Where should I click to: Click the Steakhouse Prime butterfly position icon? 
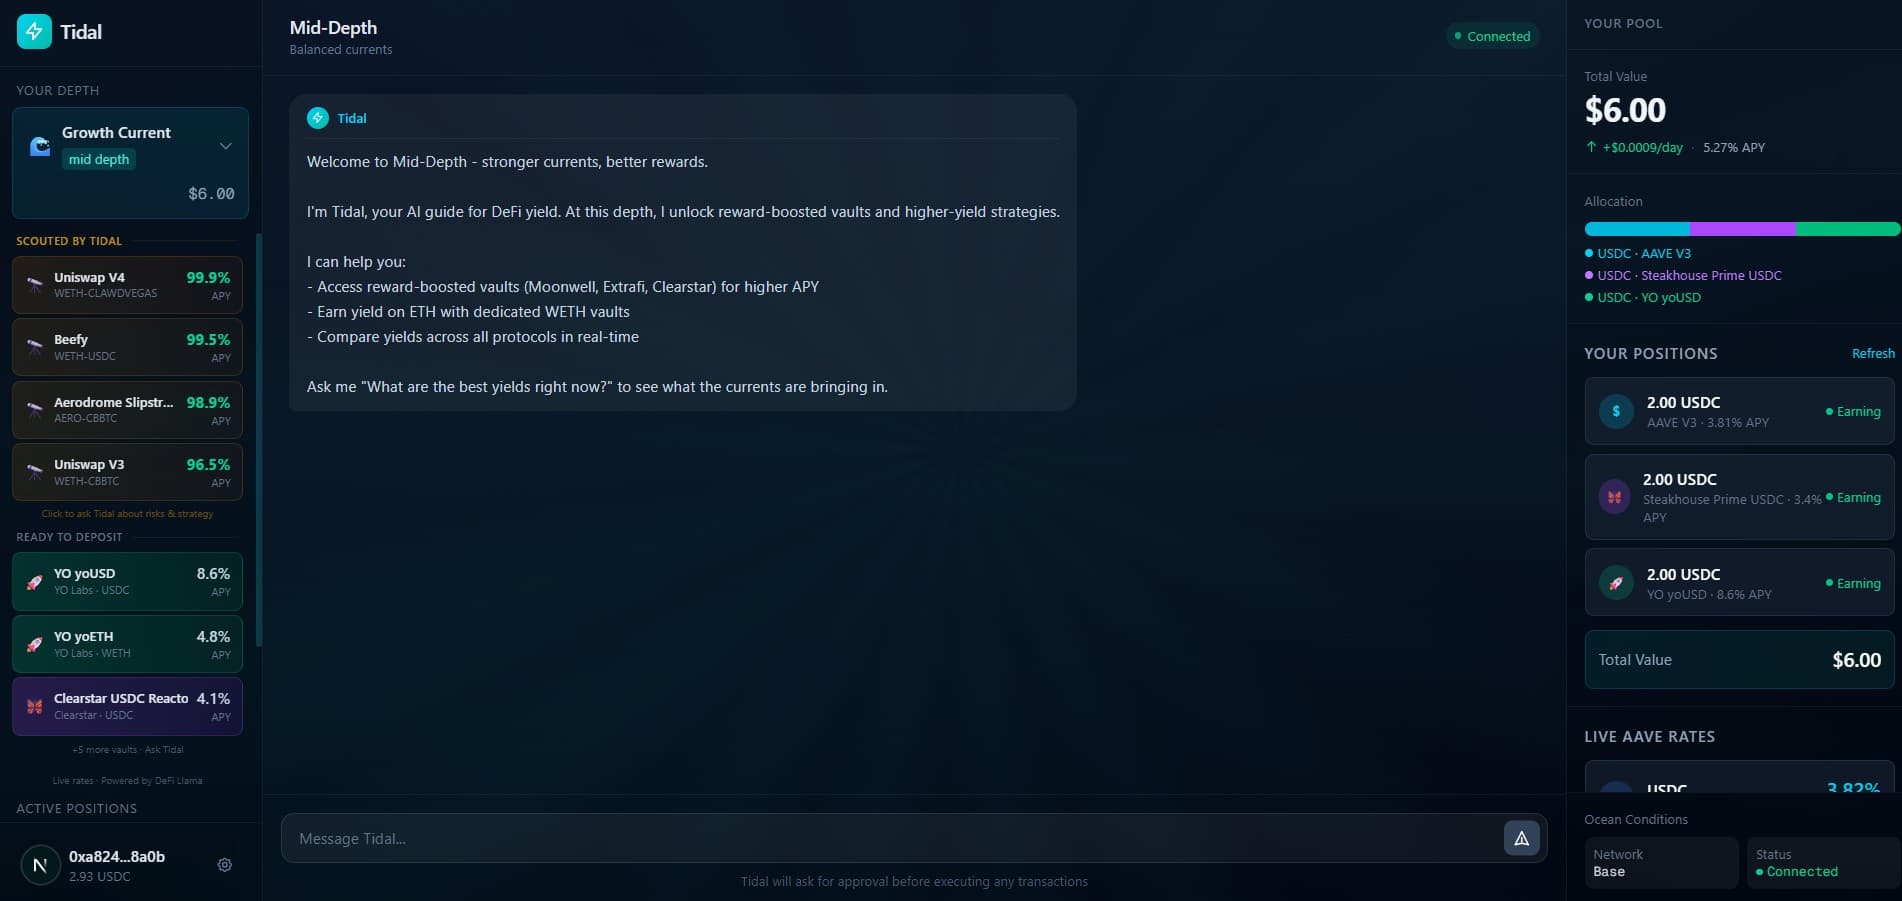coord(1614,497)
